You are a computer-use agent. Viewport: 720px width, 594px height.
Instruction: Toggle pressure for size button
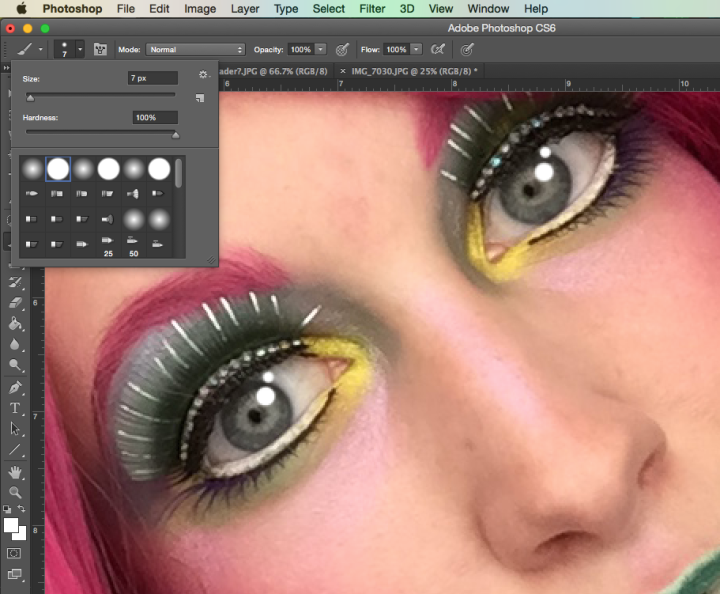[x=467, y=50]
